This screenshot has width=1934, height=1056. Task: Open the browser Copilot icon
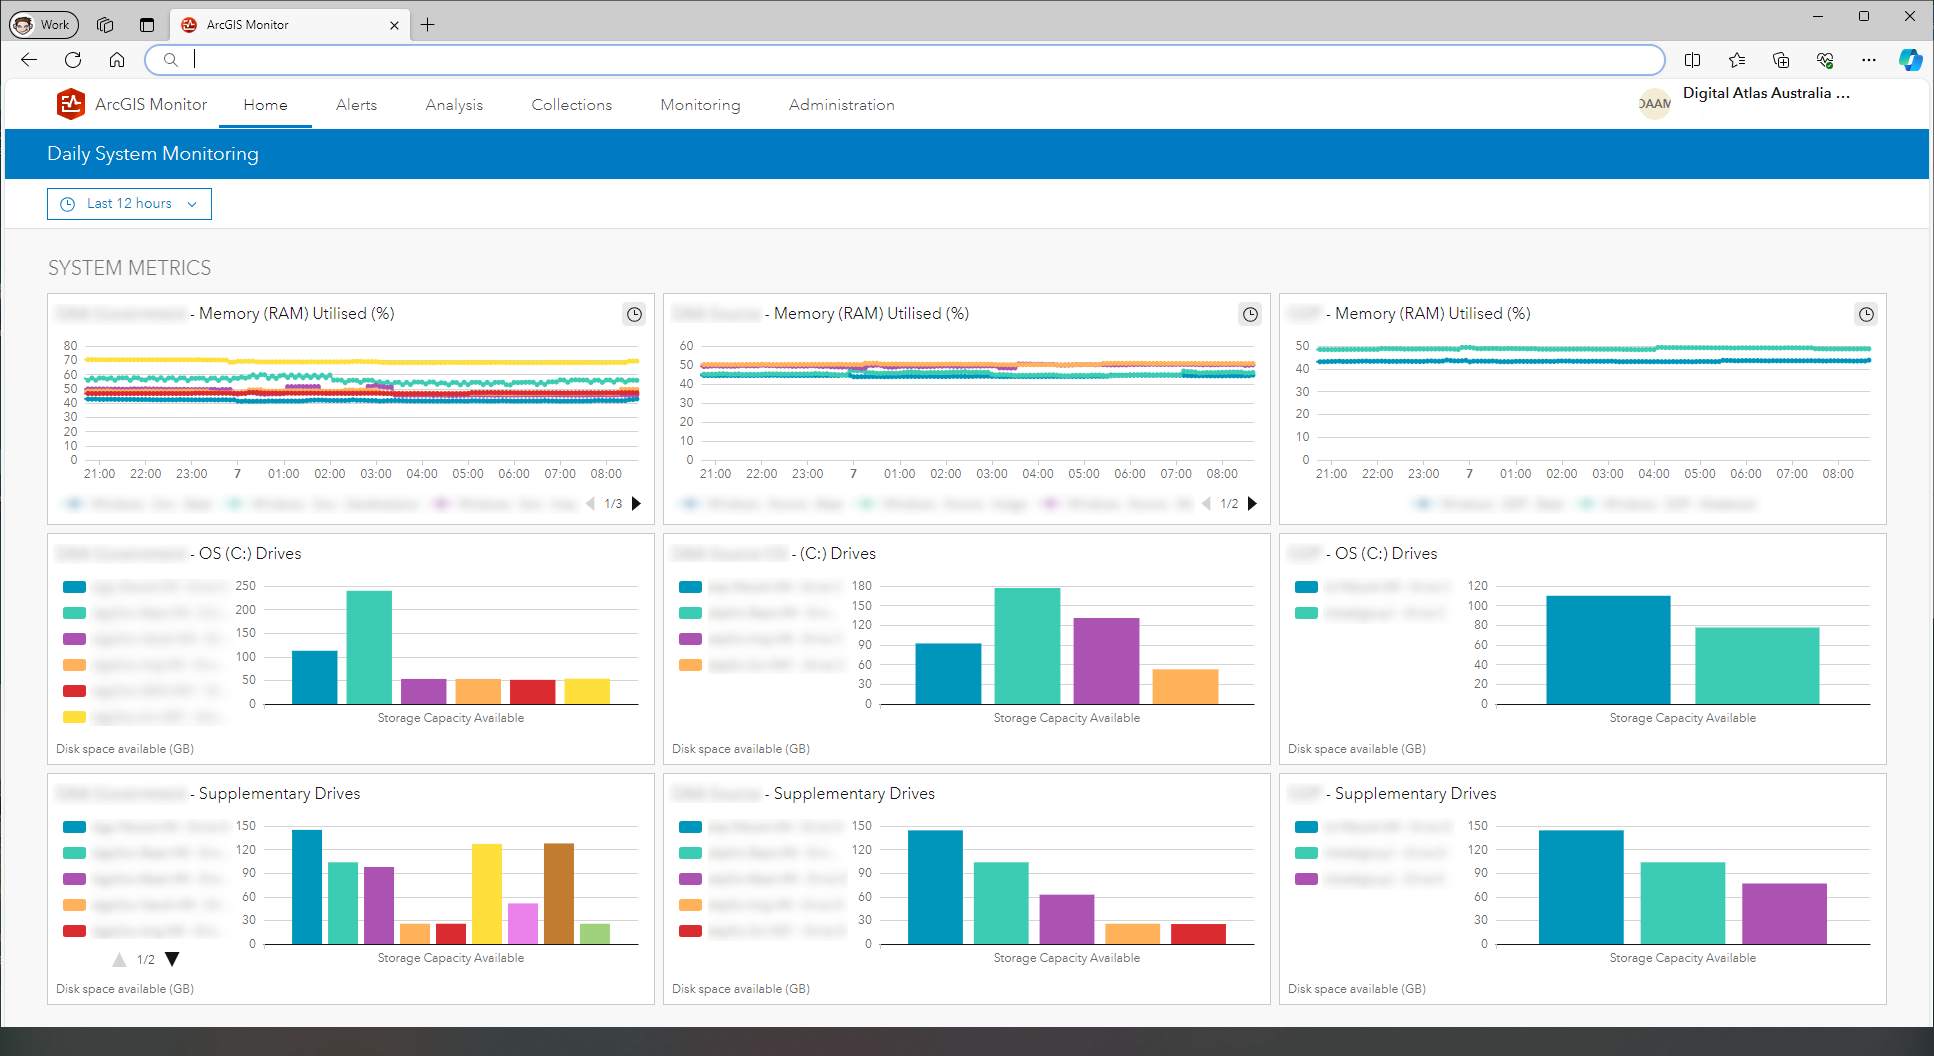pyautogui.click(x=1911, y=60)
